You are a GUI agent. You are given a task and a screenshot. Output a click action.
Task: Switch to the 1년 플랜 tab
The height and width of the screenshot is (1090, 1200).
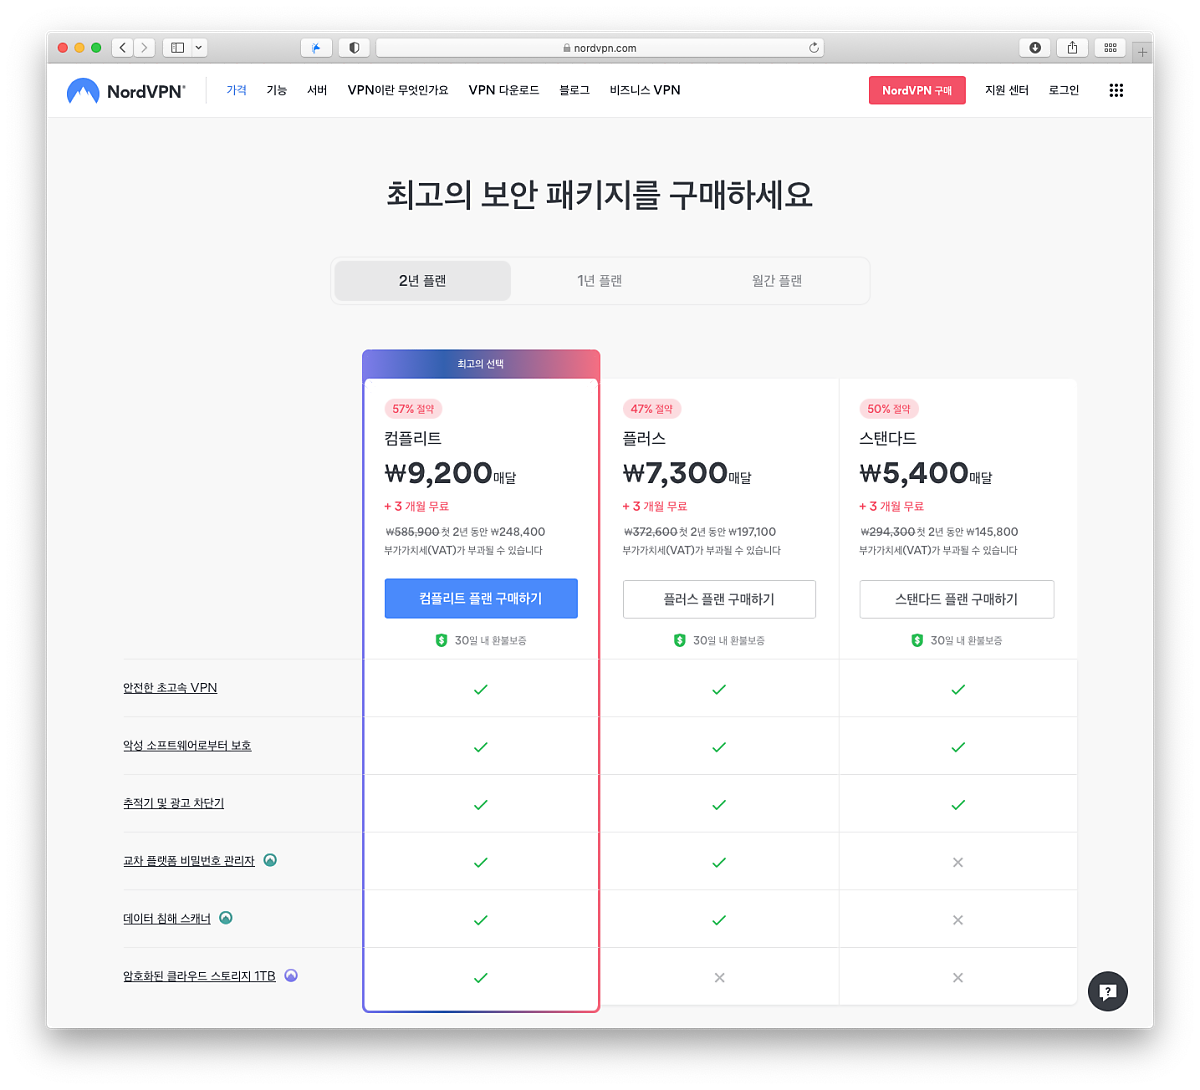coord(600,281)
